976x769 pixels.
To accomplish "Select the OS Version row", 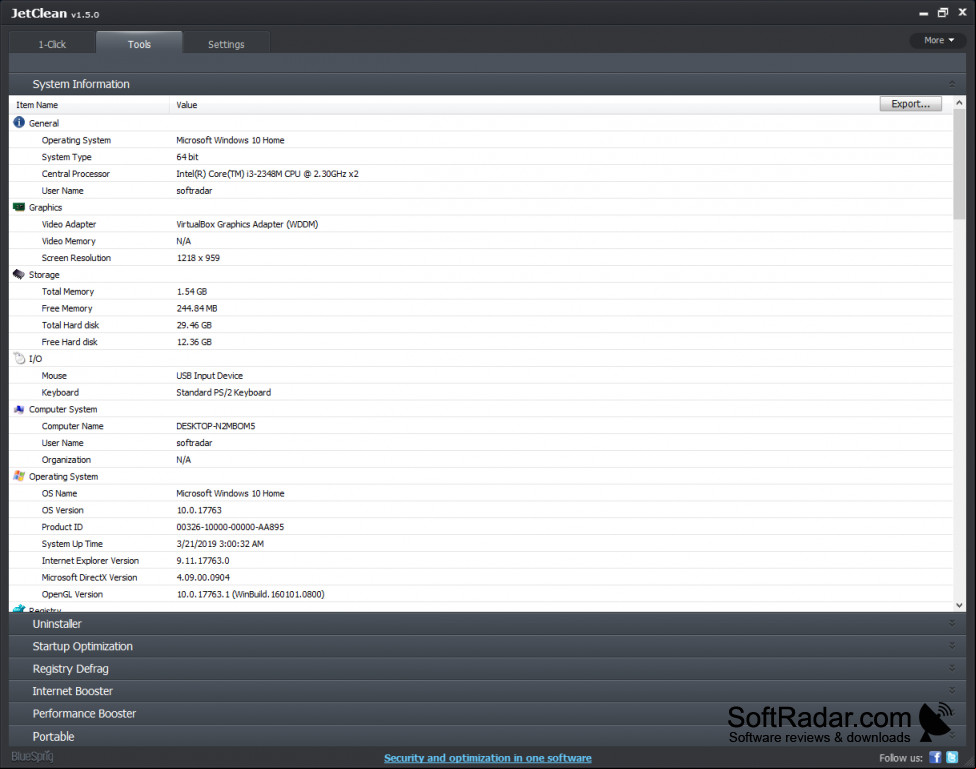I will (x=481, y=510).
